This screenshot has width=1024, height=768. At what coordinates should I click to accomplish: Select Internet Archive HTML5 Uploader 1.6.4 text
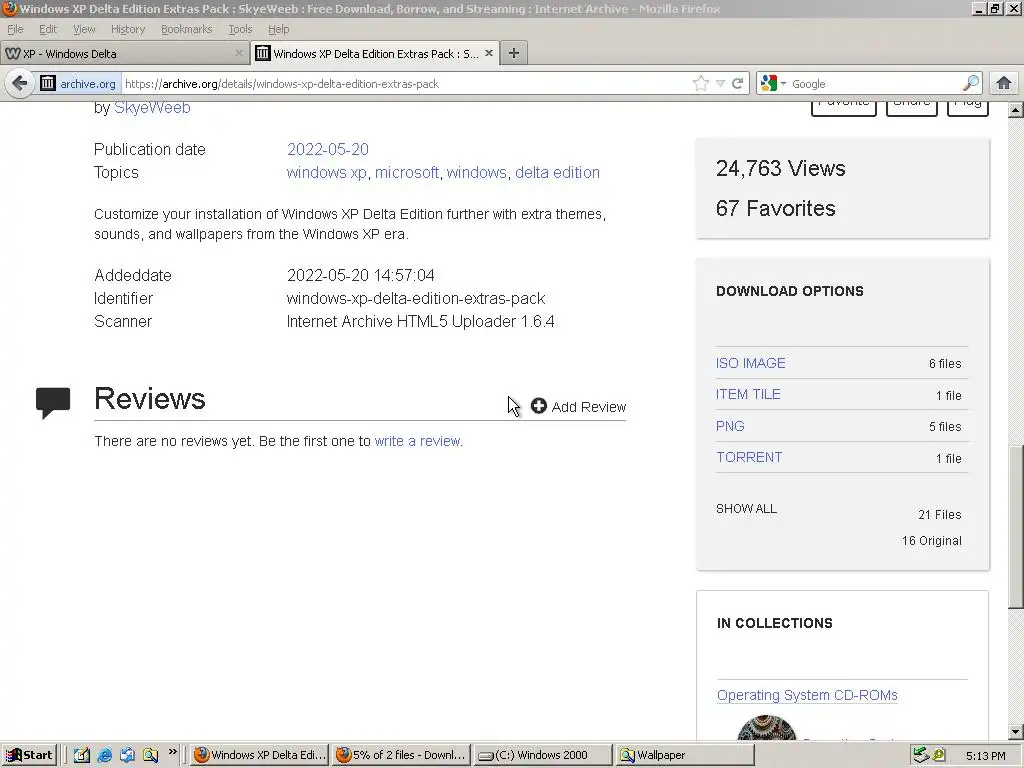coord(421,321)
